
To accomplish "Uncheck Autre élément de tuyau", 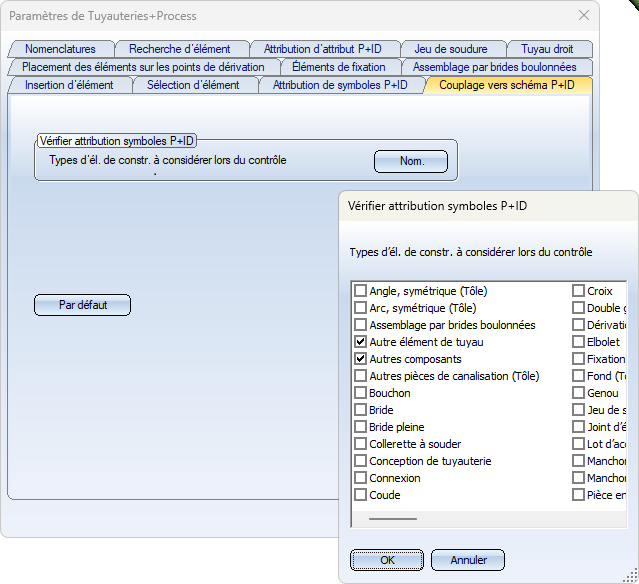I will 360,342.
